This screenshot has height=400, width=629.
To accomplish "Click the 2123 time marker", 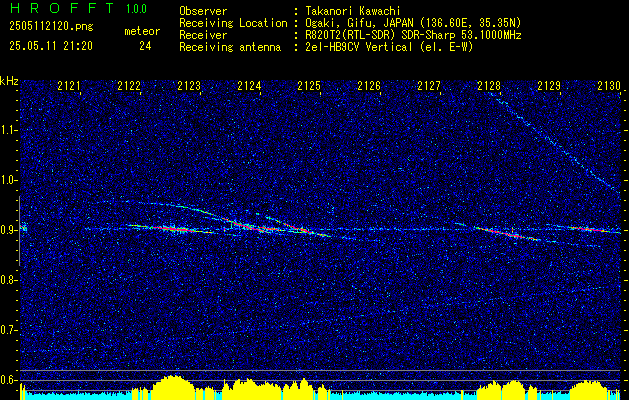I will click(x=189, y=86).
